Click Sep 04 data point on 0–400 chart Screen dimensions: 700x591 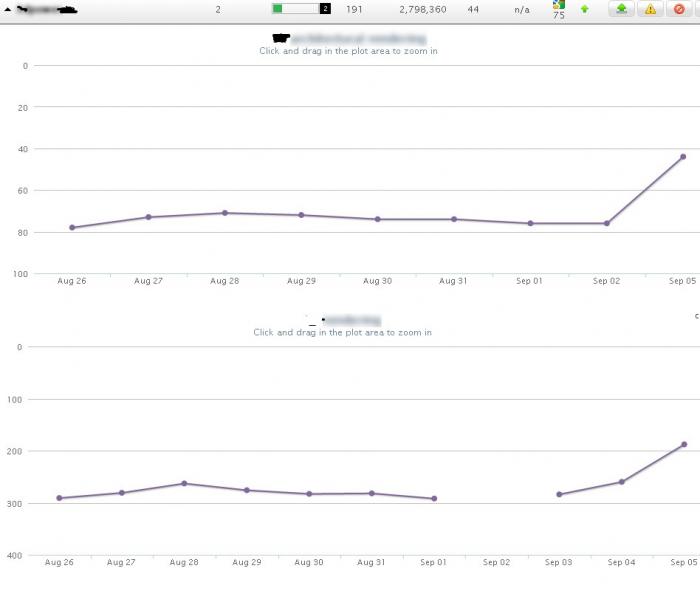tap(622, 482)
